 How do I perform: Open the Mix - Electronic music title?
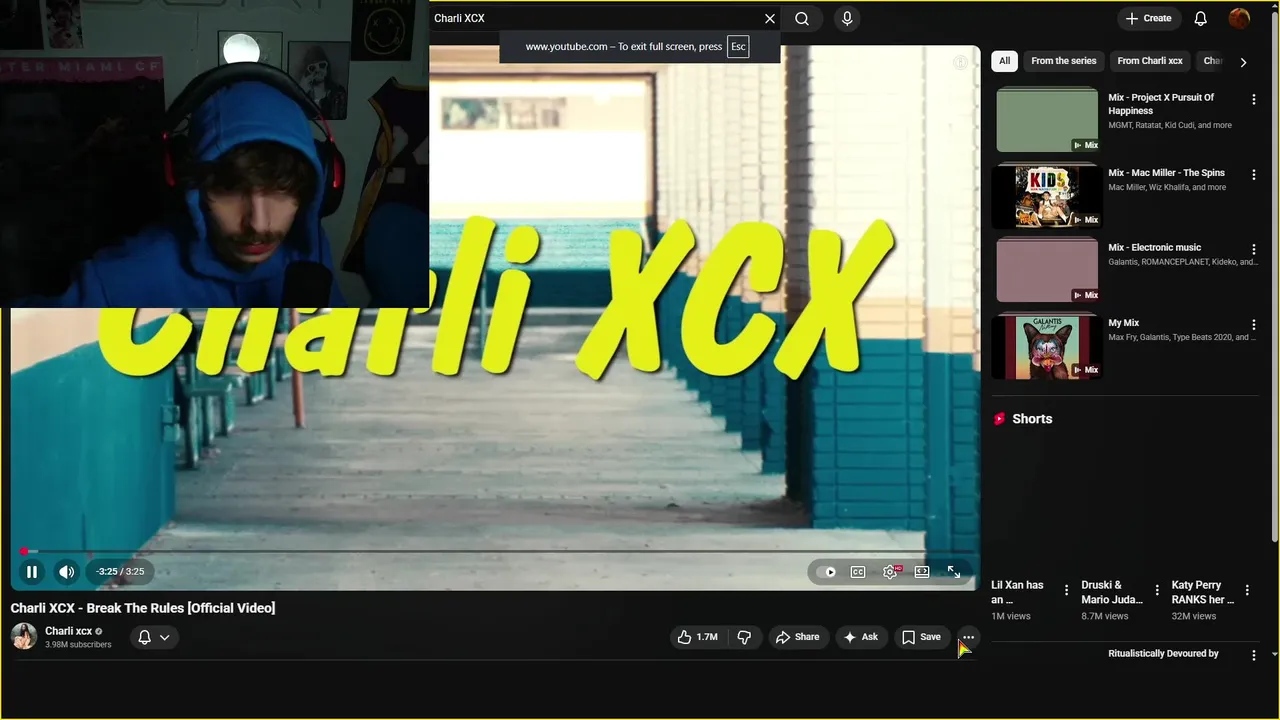pyautogui.click(x=1154, y=247)
